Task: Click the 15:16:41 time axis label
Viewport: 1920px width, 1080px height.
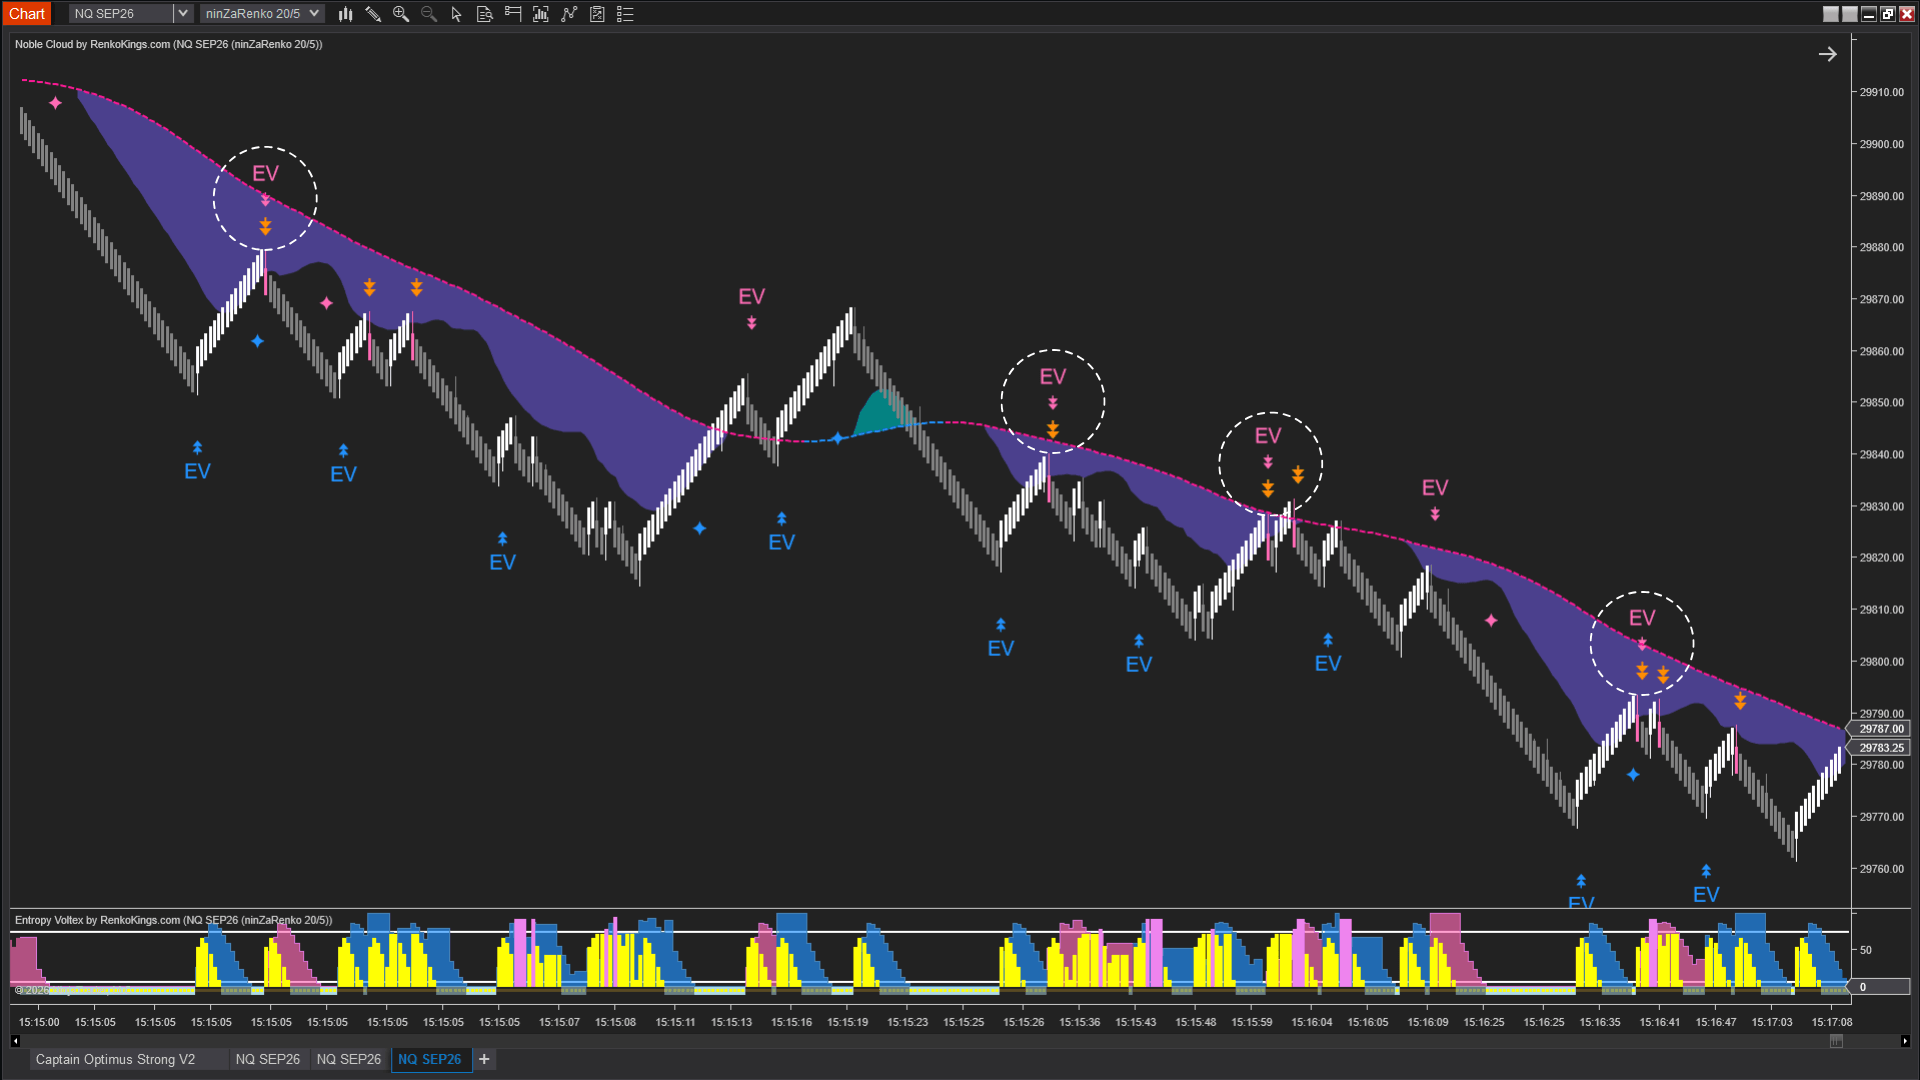Action: tap(1659, 1022)
